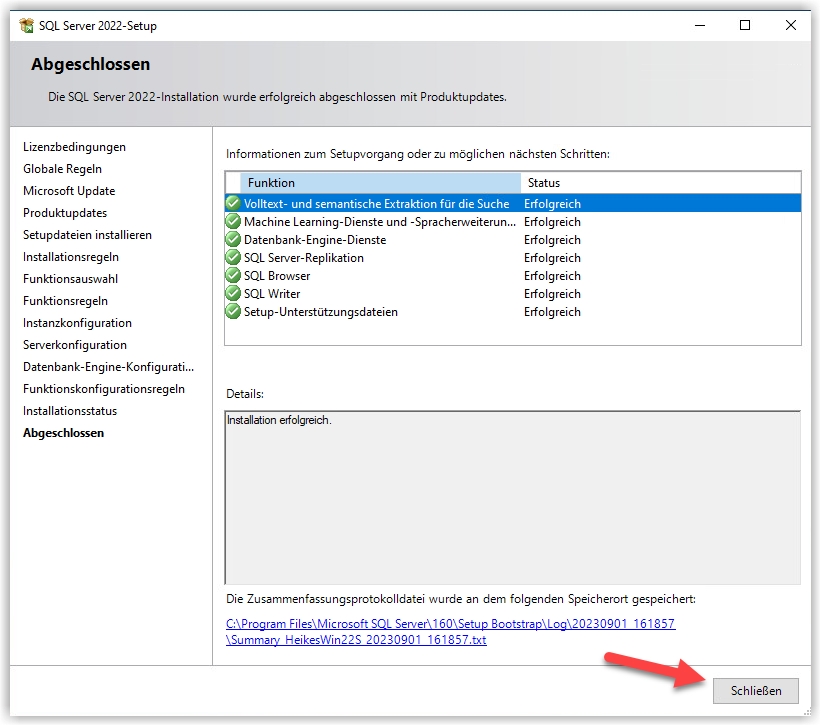Click green check icon for Machine Learning-Dienste row
The height and width of the screenshot is (726, 821).
click(233, 221)
